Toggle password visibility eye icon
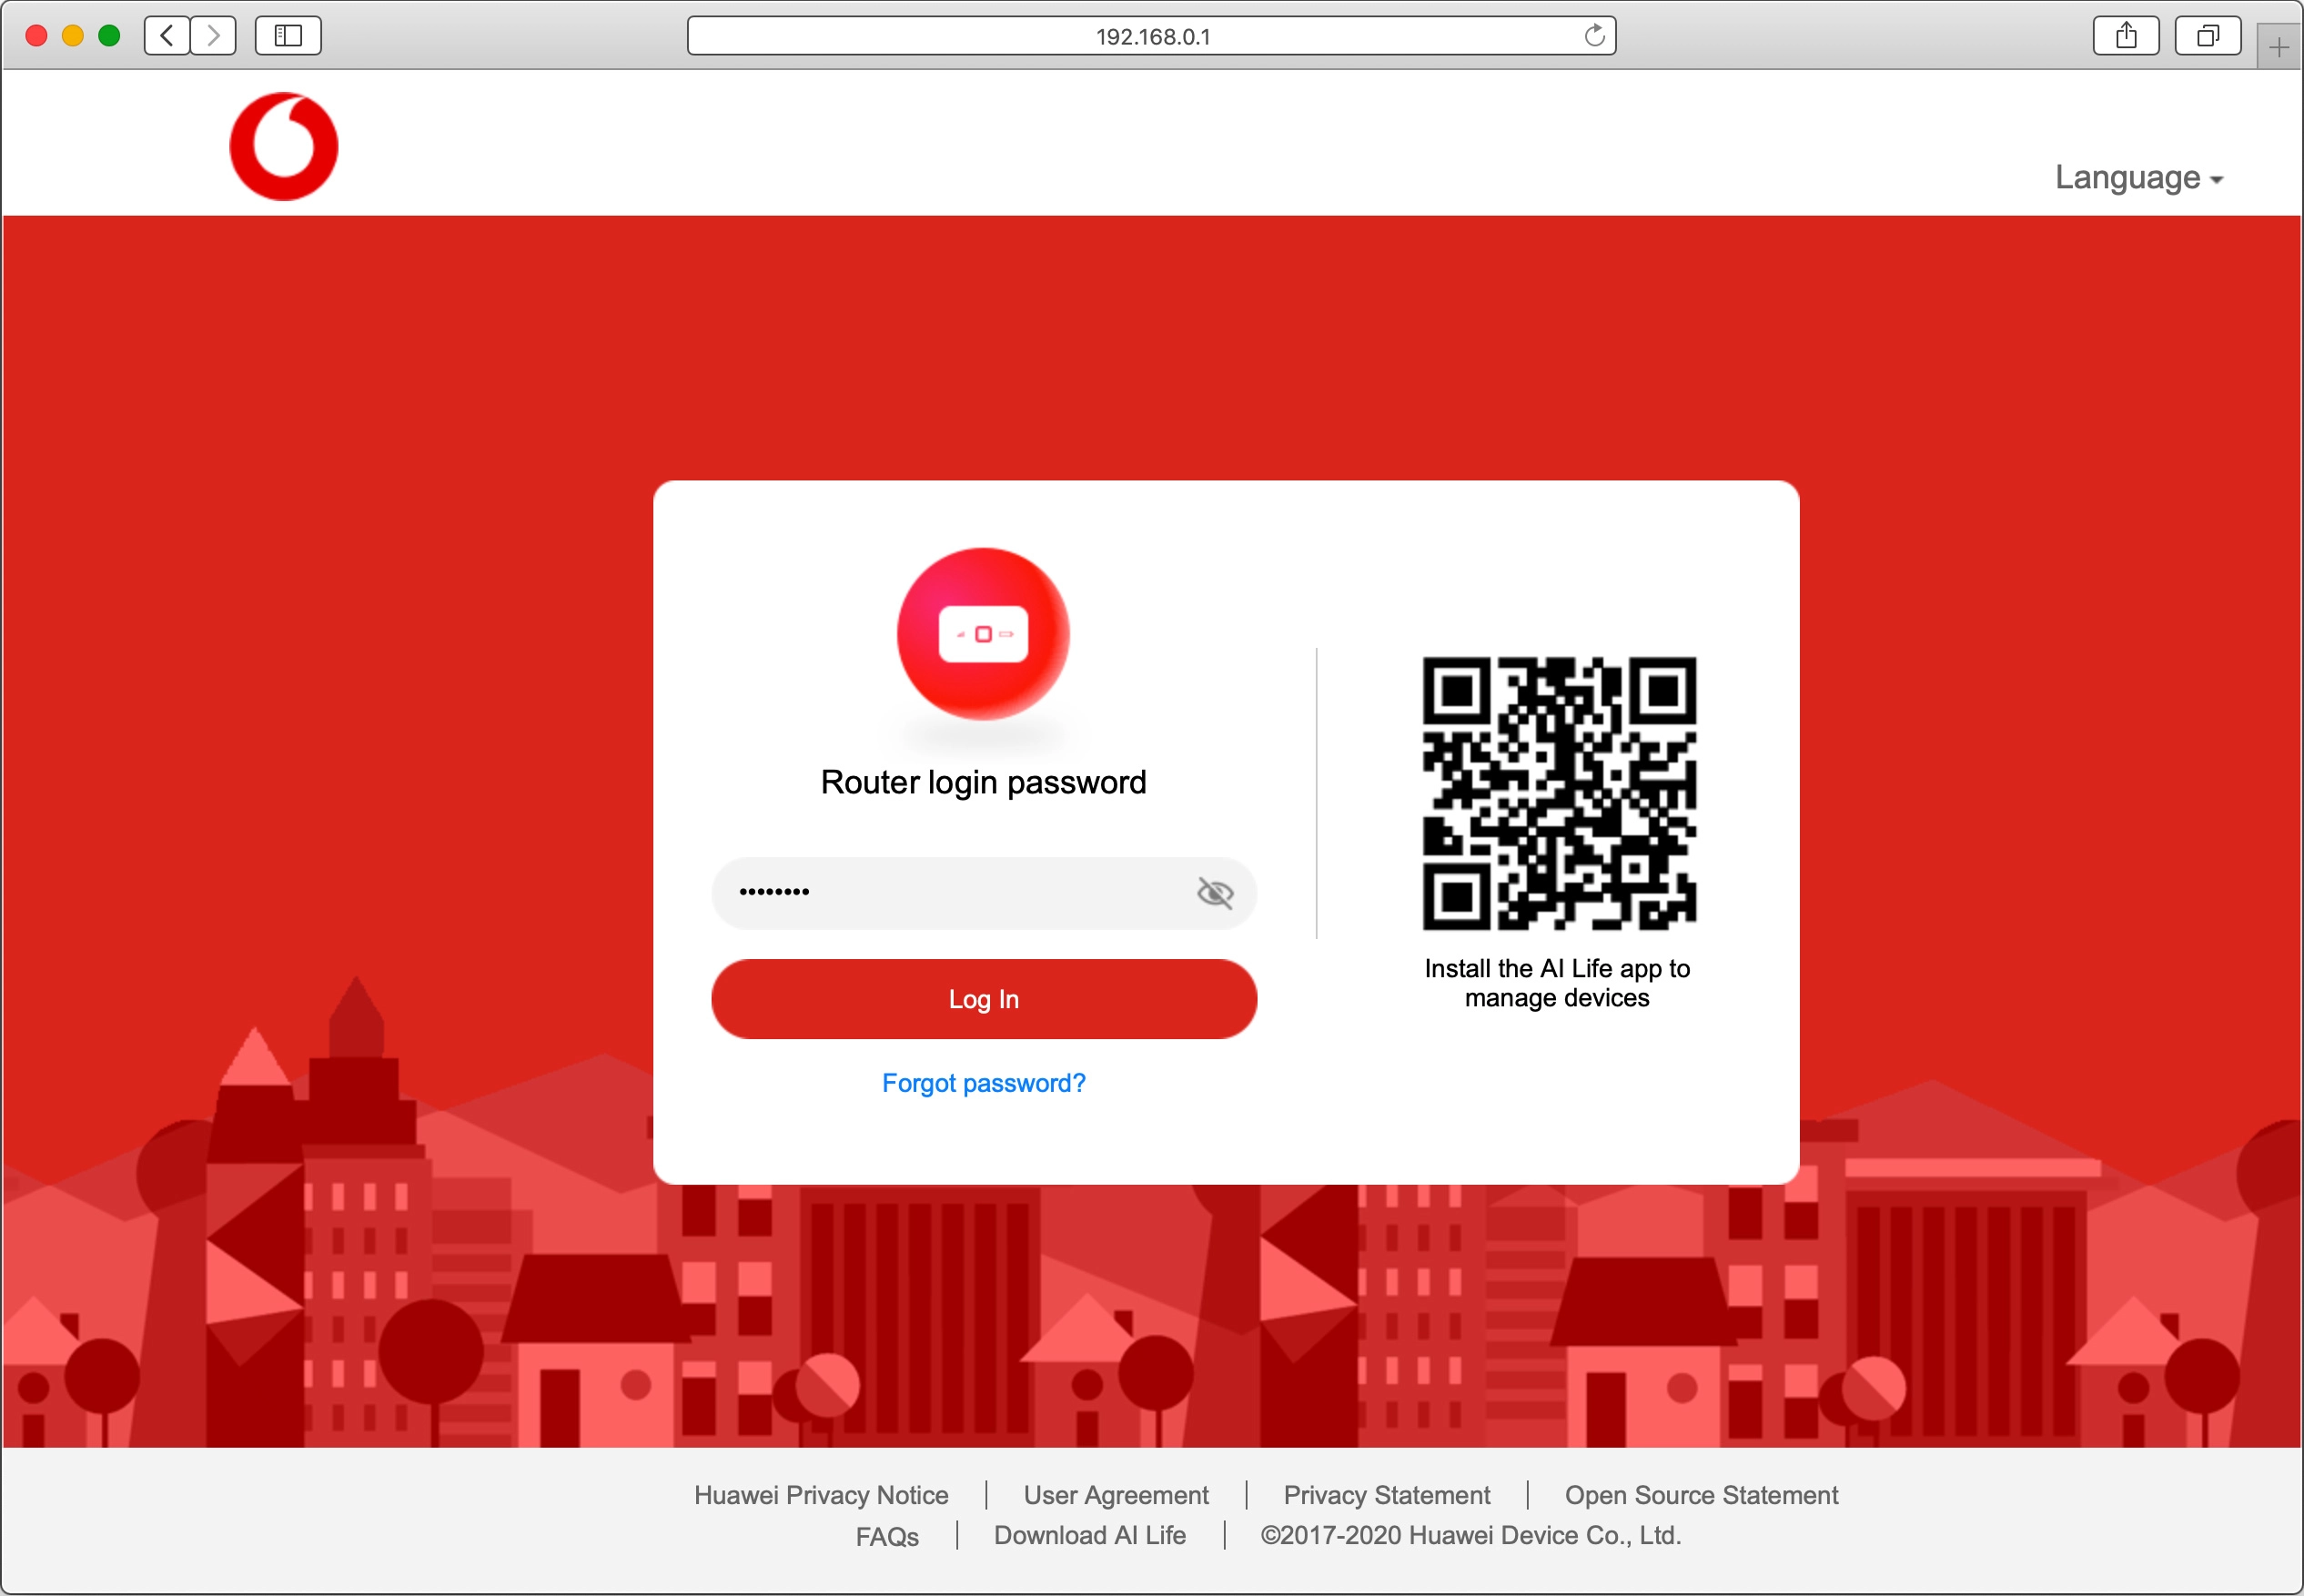This screenshot has width=2304, height=1596. (x=1214, y=892)
